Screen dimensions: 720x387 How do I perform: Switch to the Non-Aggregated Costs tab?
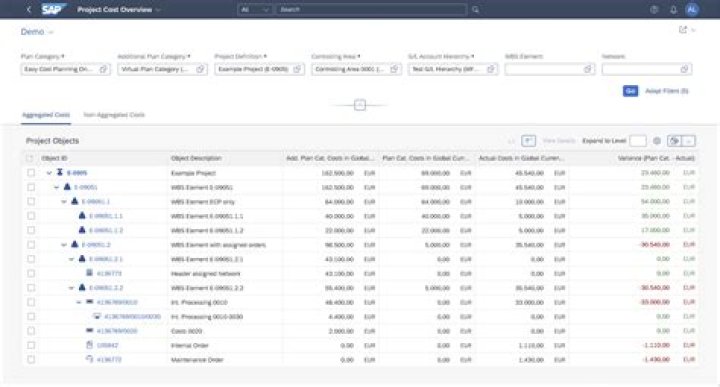coord(114,115)
